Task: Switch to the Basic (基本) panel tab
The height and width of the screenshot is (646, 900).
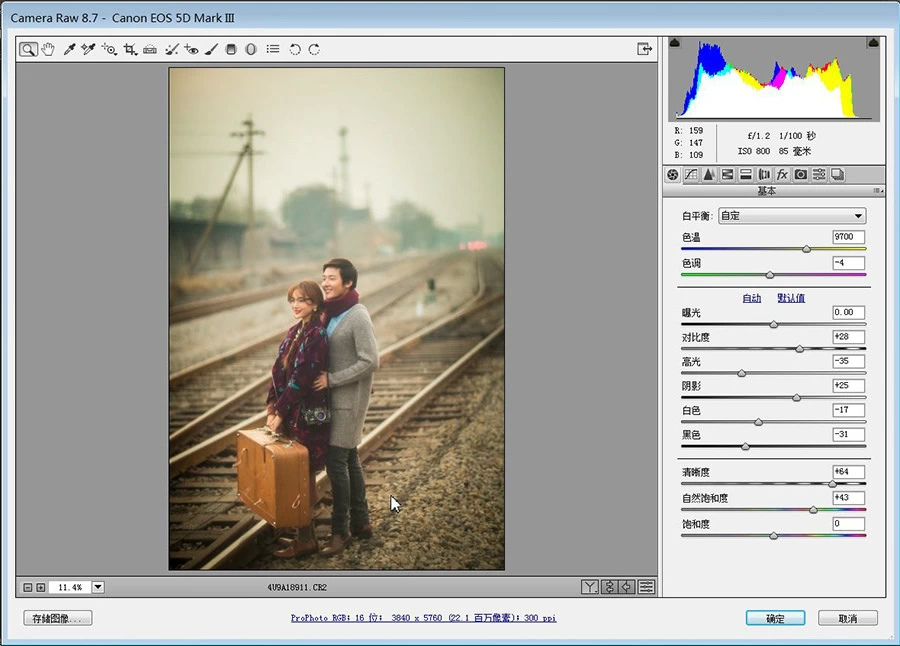Action: 672,175
